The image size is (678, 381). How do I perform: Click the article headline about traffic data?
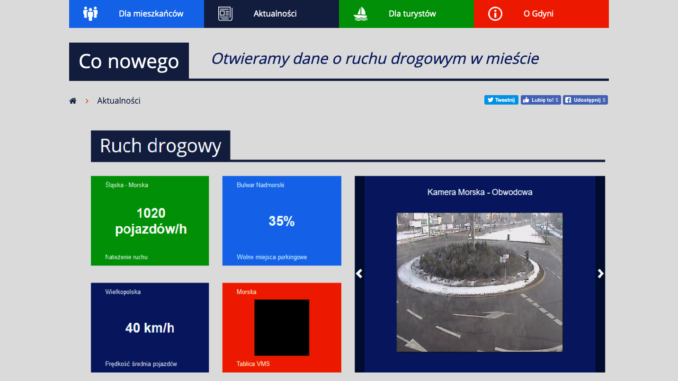point(375,58)
